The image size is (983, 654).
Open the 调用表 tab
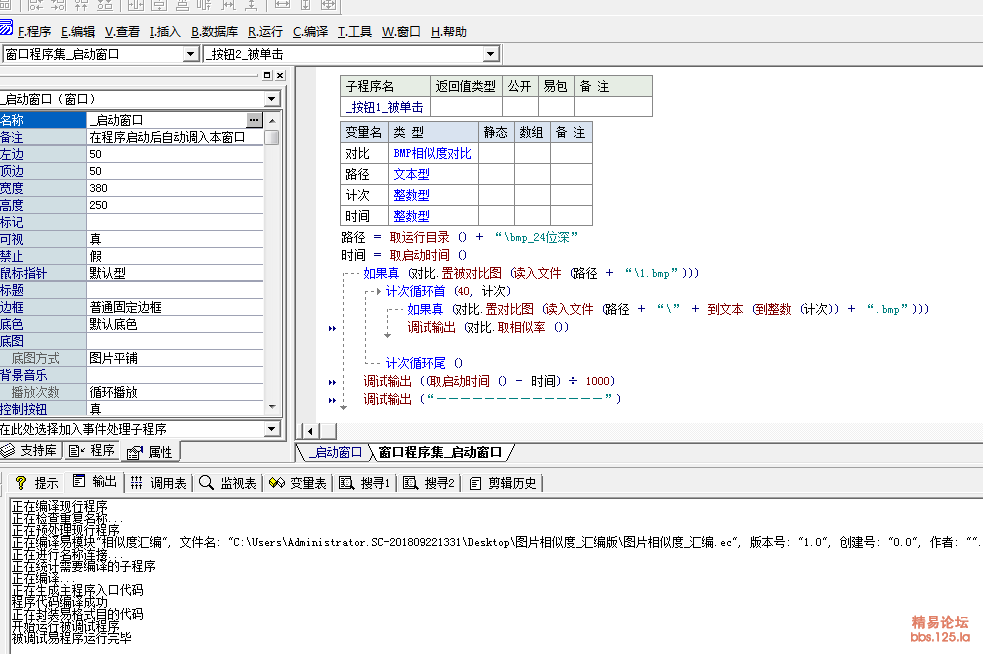pos(159,483)
